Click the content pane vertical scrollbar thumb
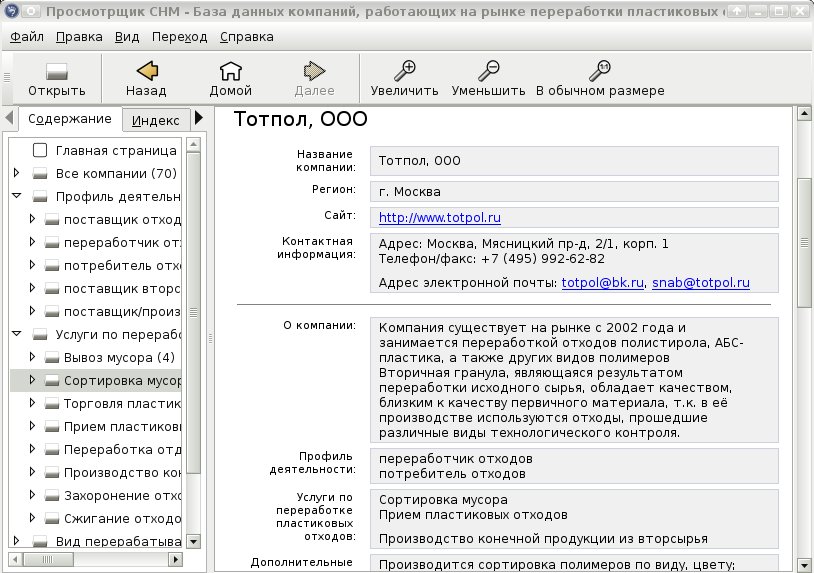Screen dimensions: 814x573 (x=804, y=242)
